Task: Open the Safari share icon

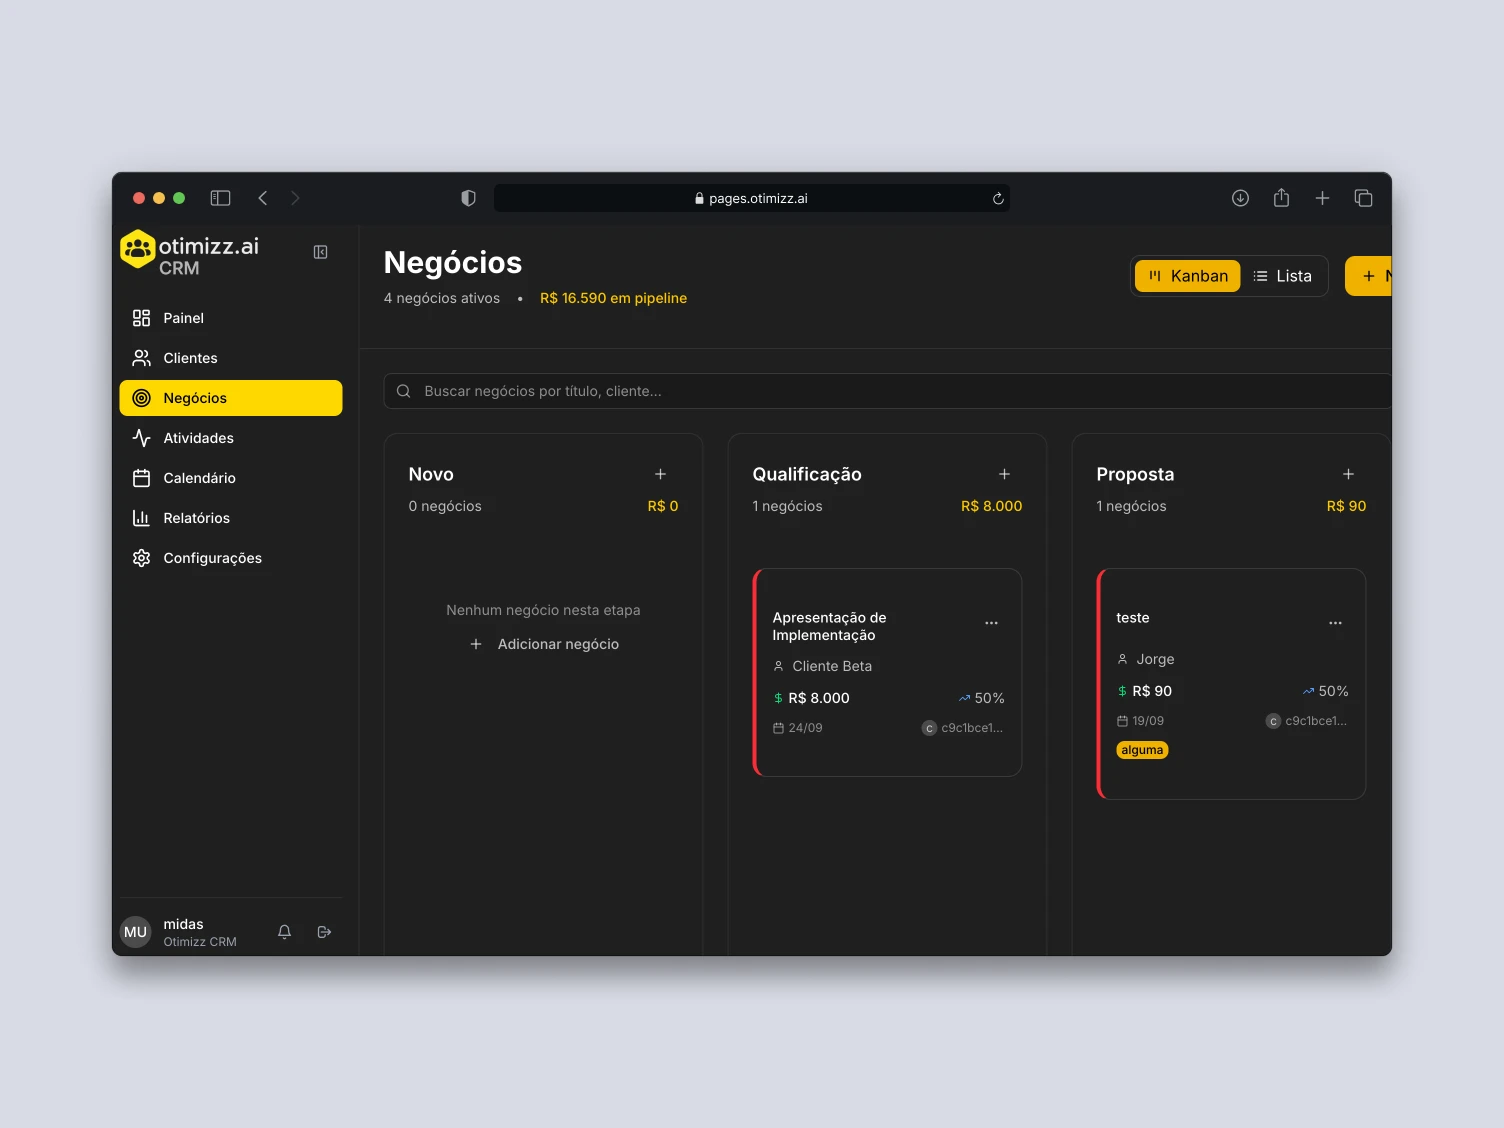Action: tap(1281, 198)
